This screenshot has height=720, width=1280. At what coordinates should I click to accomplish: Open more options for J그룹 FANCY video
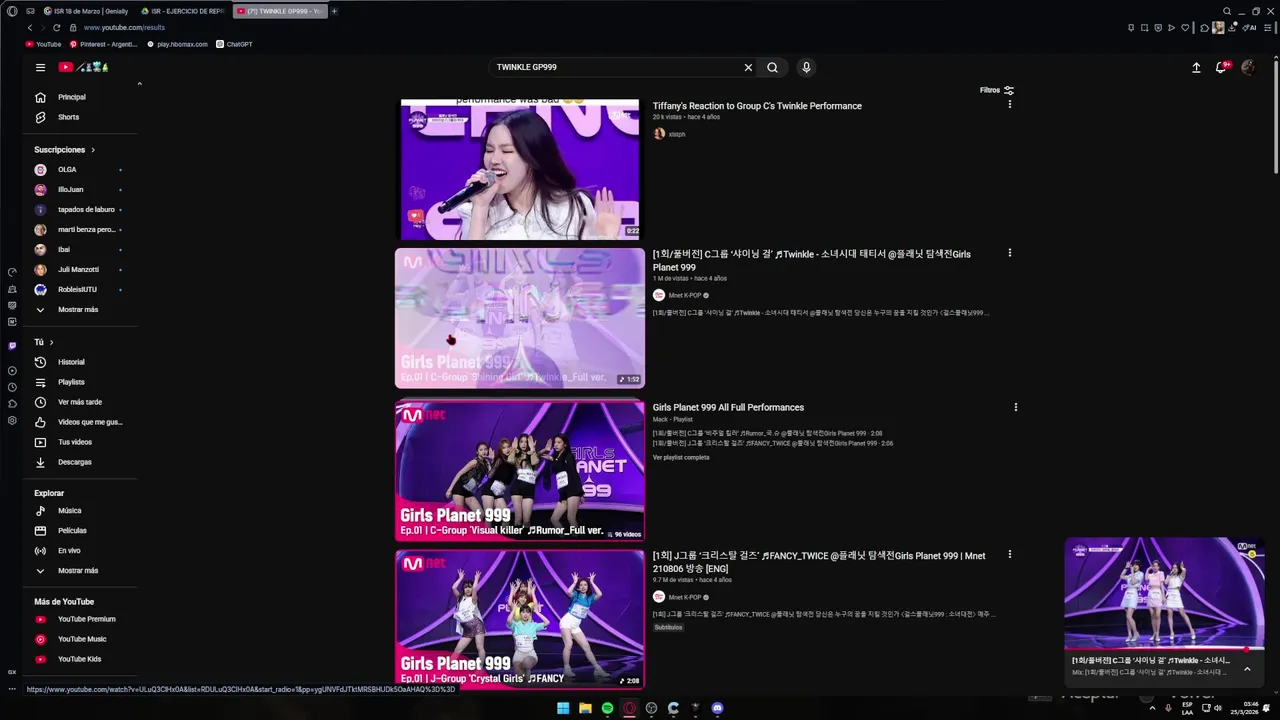pyautogui.click(x=1009, y=554)
